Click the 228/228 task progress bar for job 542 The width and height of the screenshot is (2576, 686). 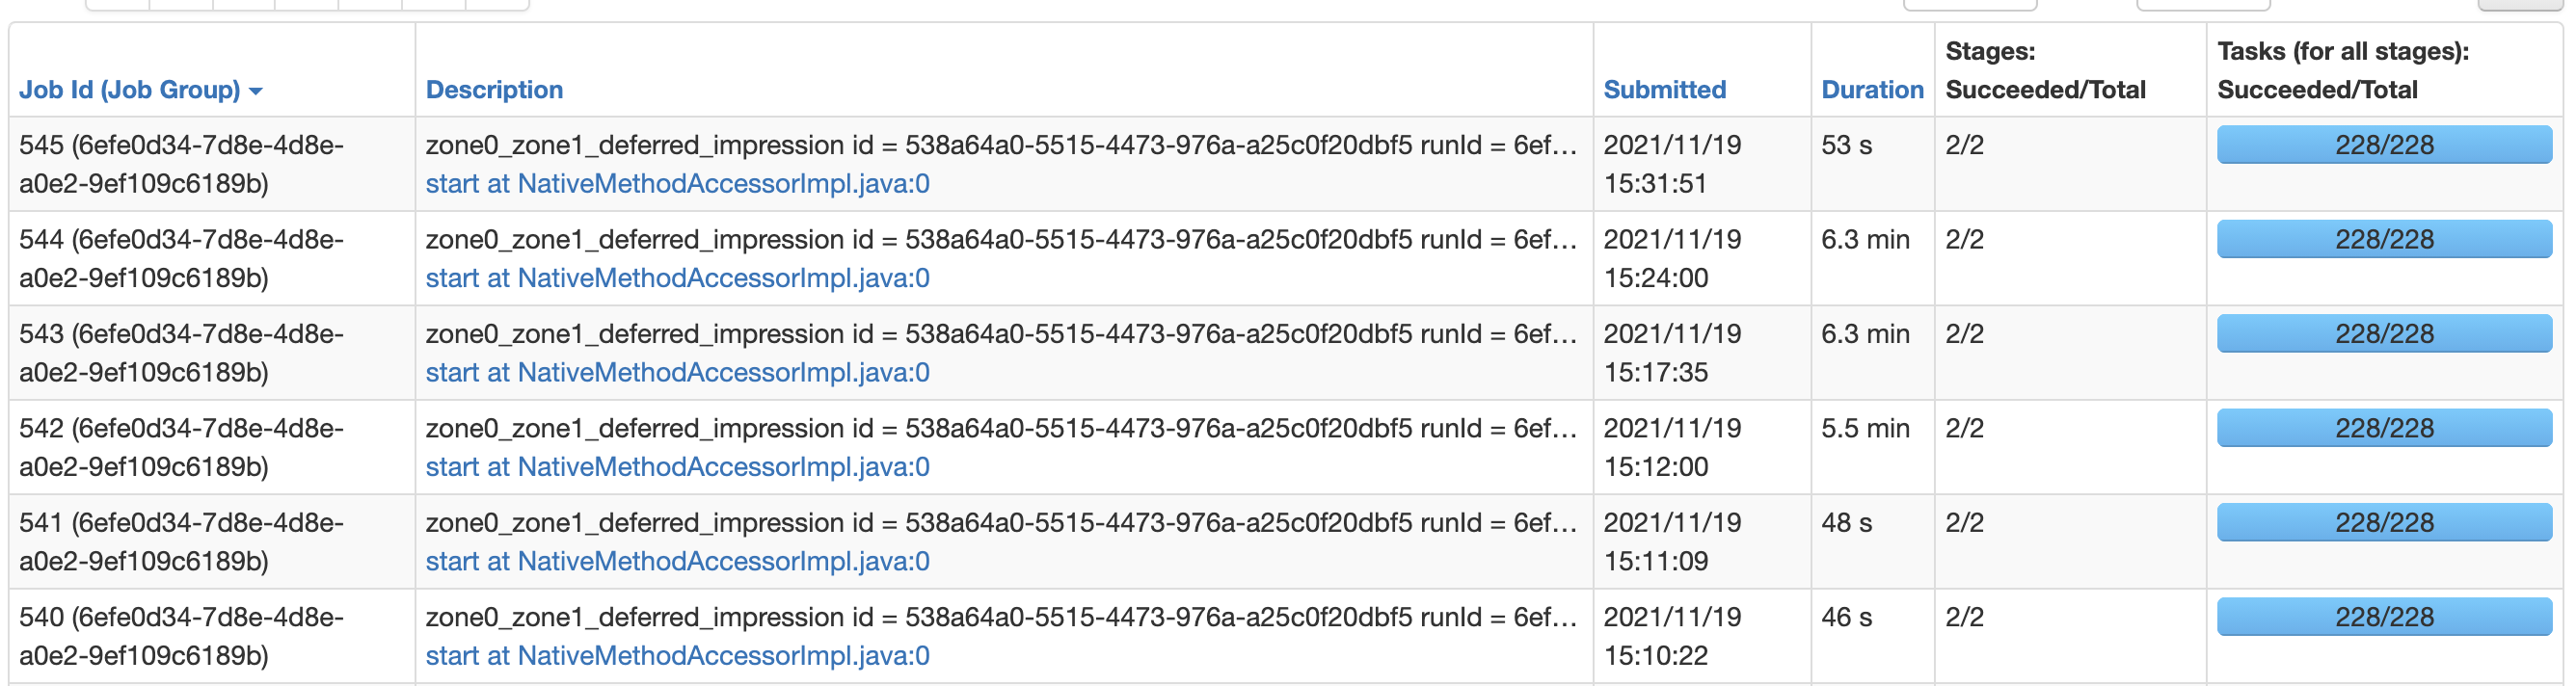click(2384, 427)
